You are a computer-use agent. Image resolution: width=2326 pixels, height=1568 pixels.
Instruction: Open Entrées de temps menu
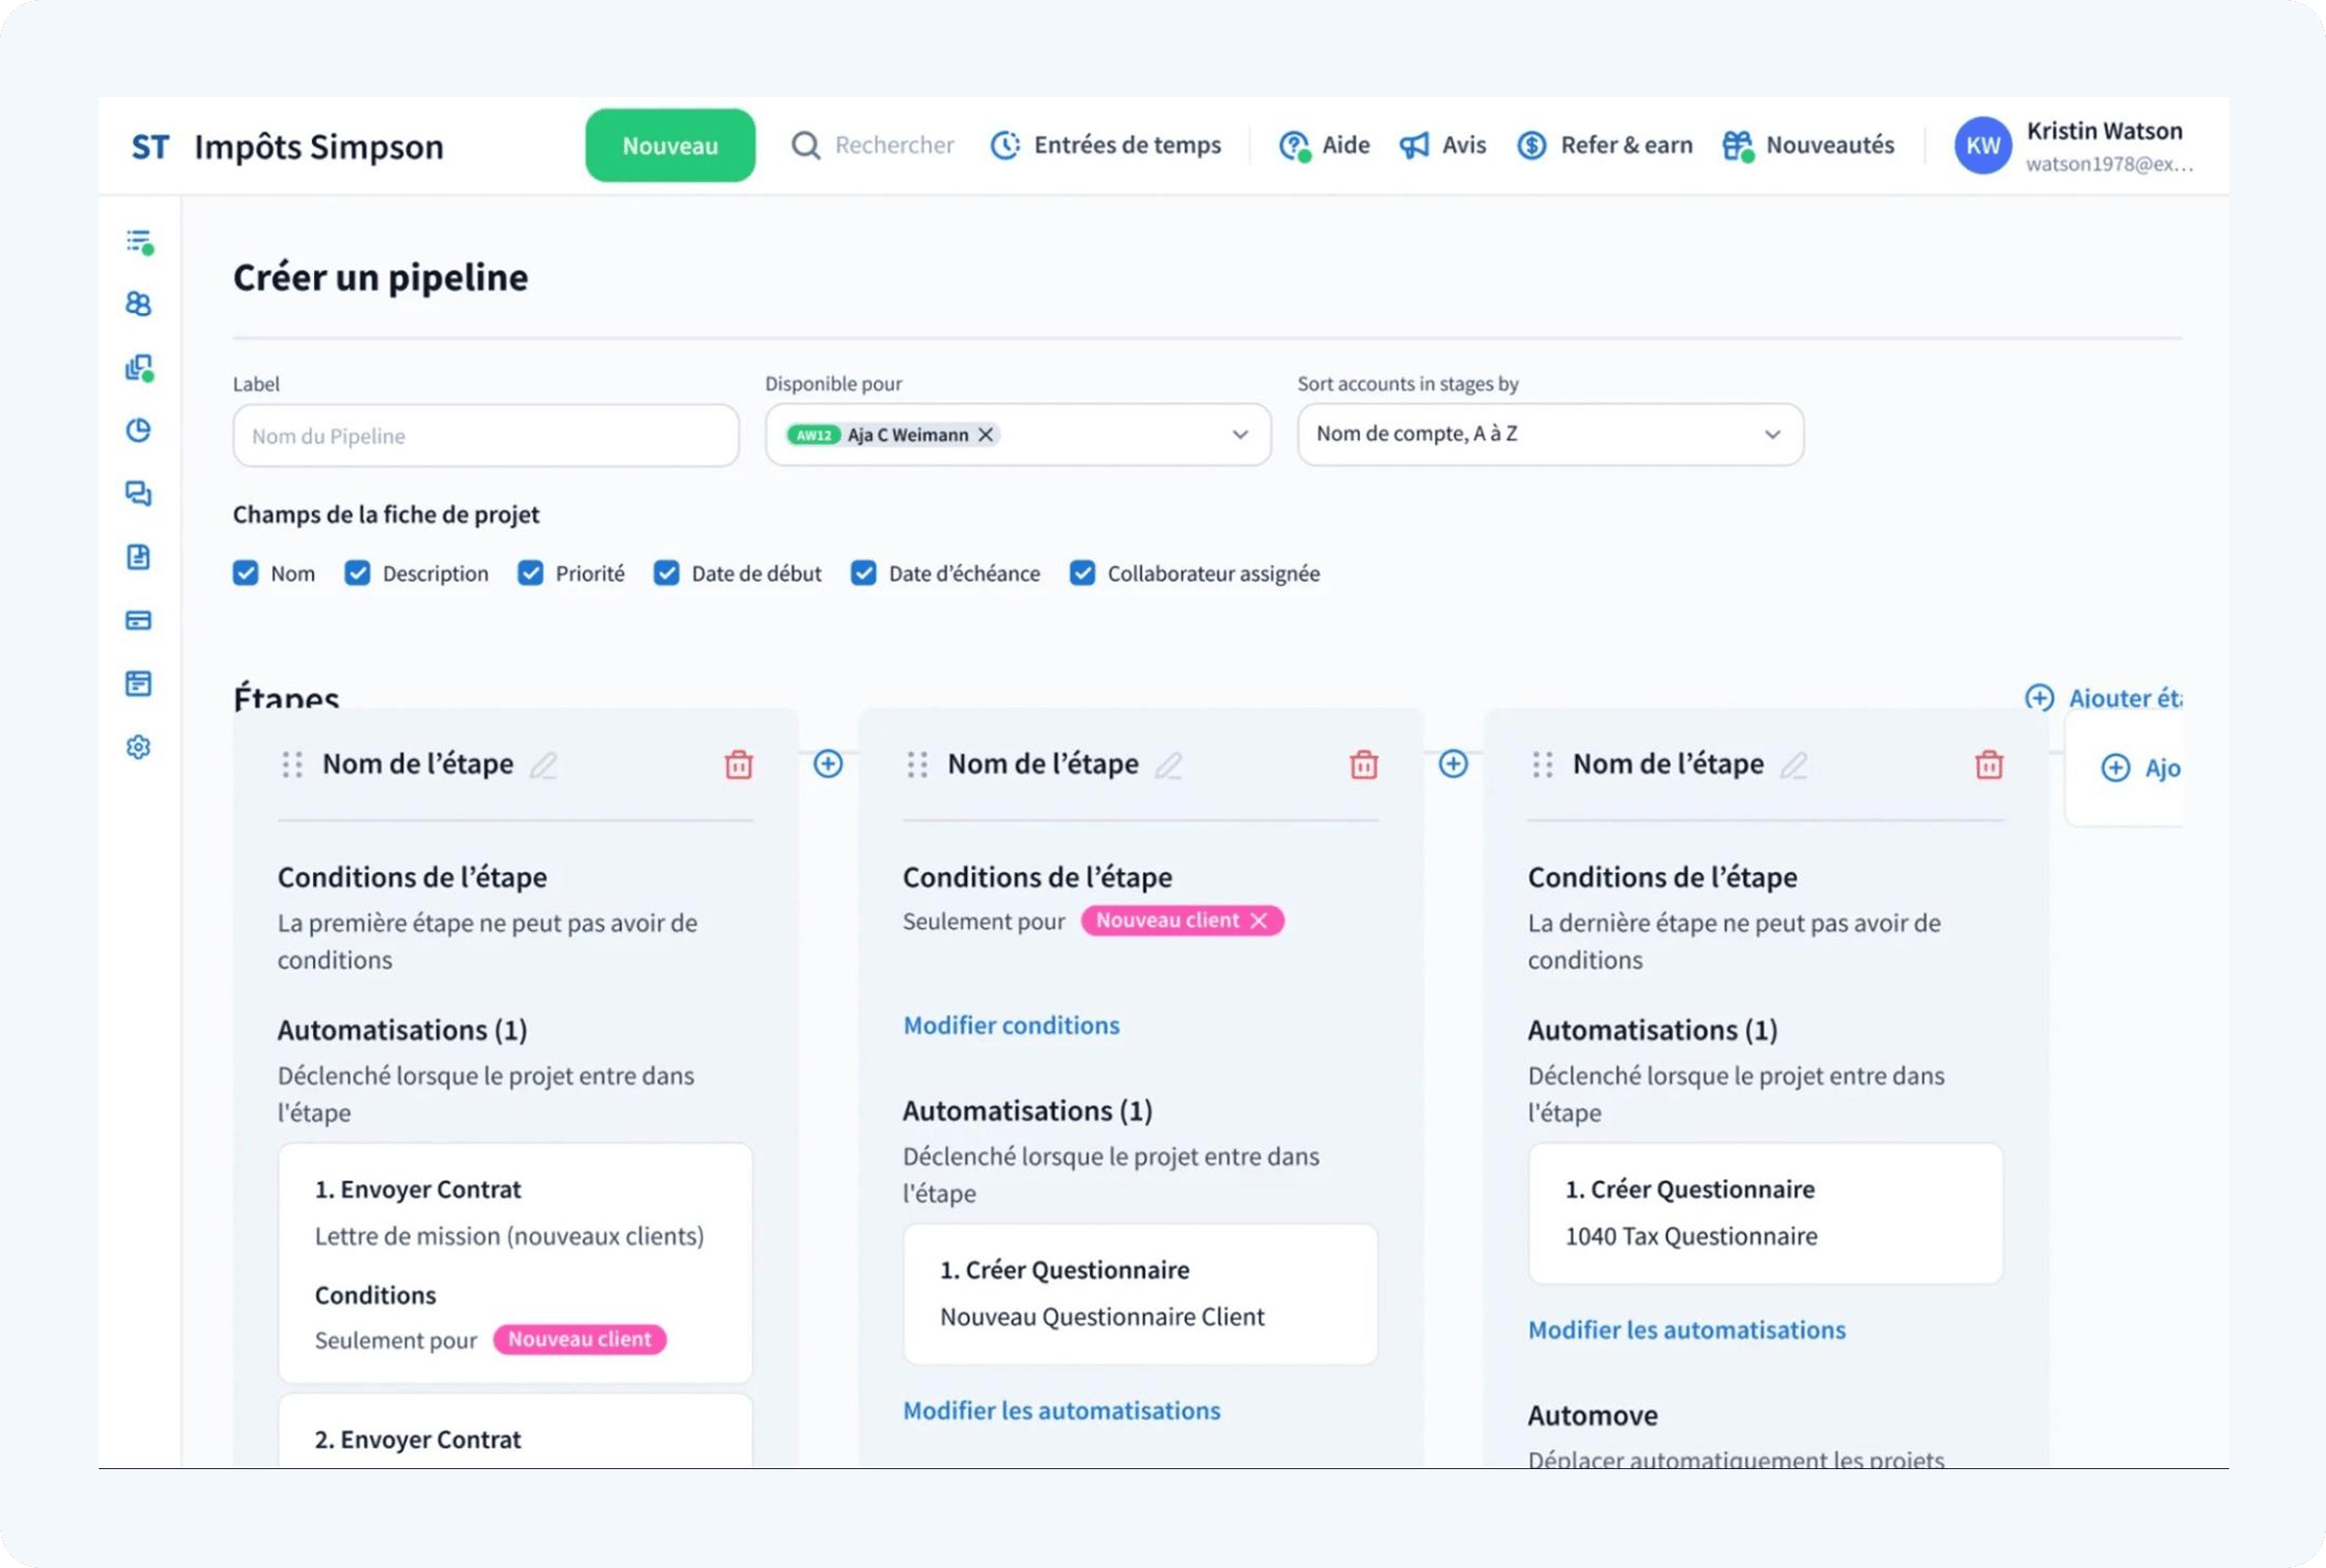coord(1105,146)
